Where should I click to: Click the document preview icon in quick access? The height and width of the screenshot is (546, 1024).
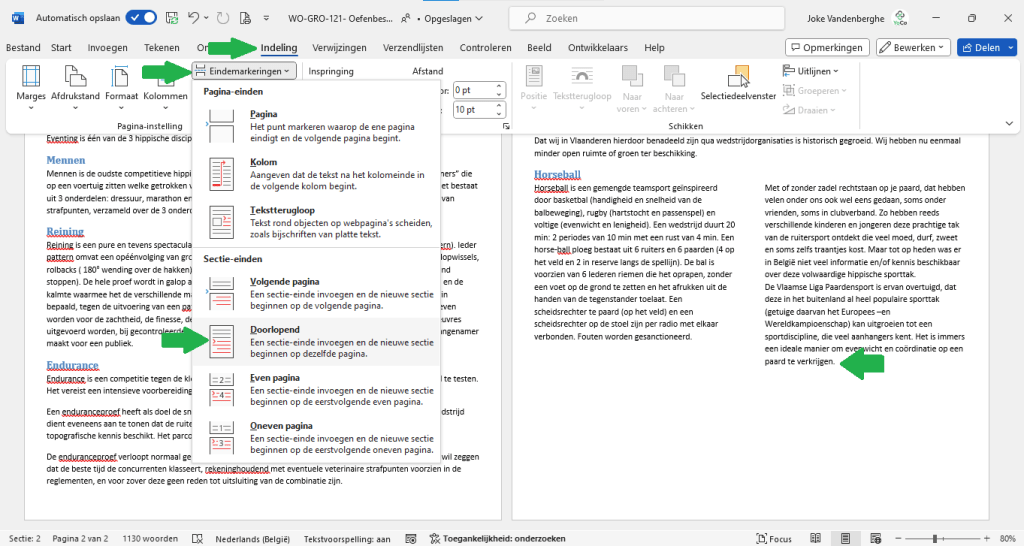click(x=246, y=18)
